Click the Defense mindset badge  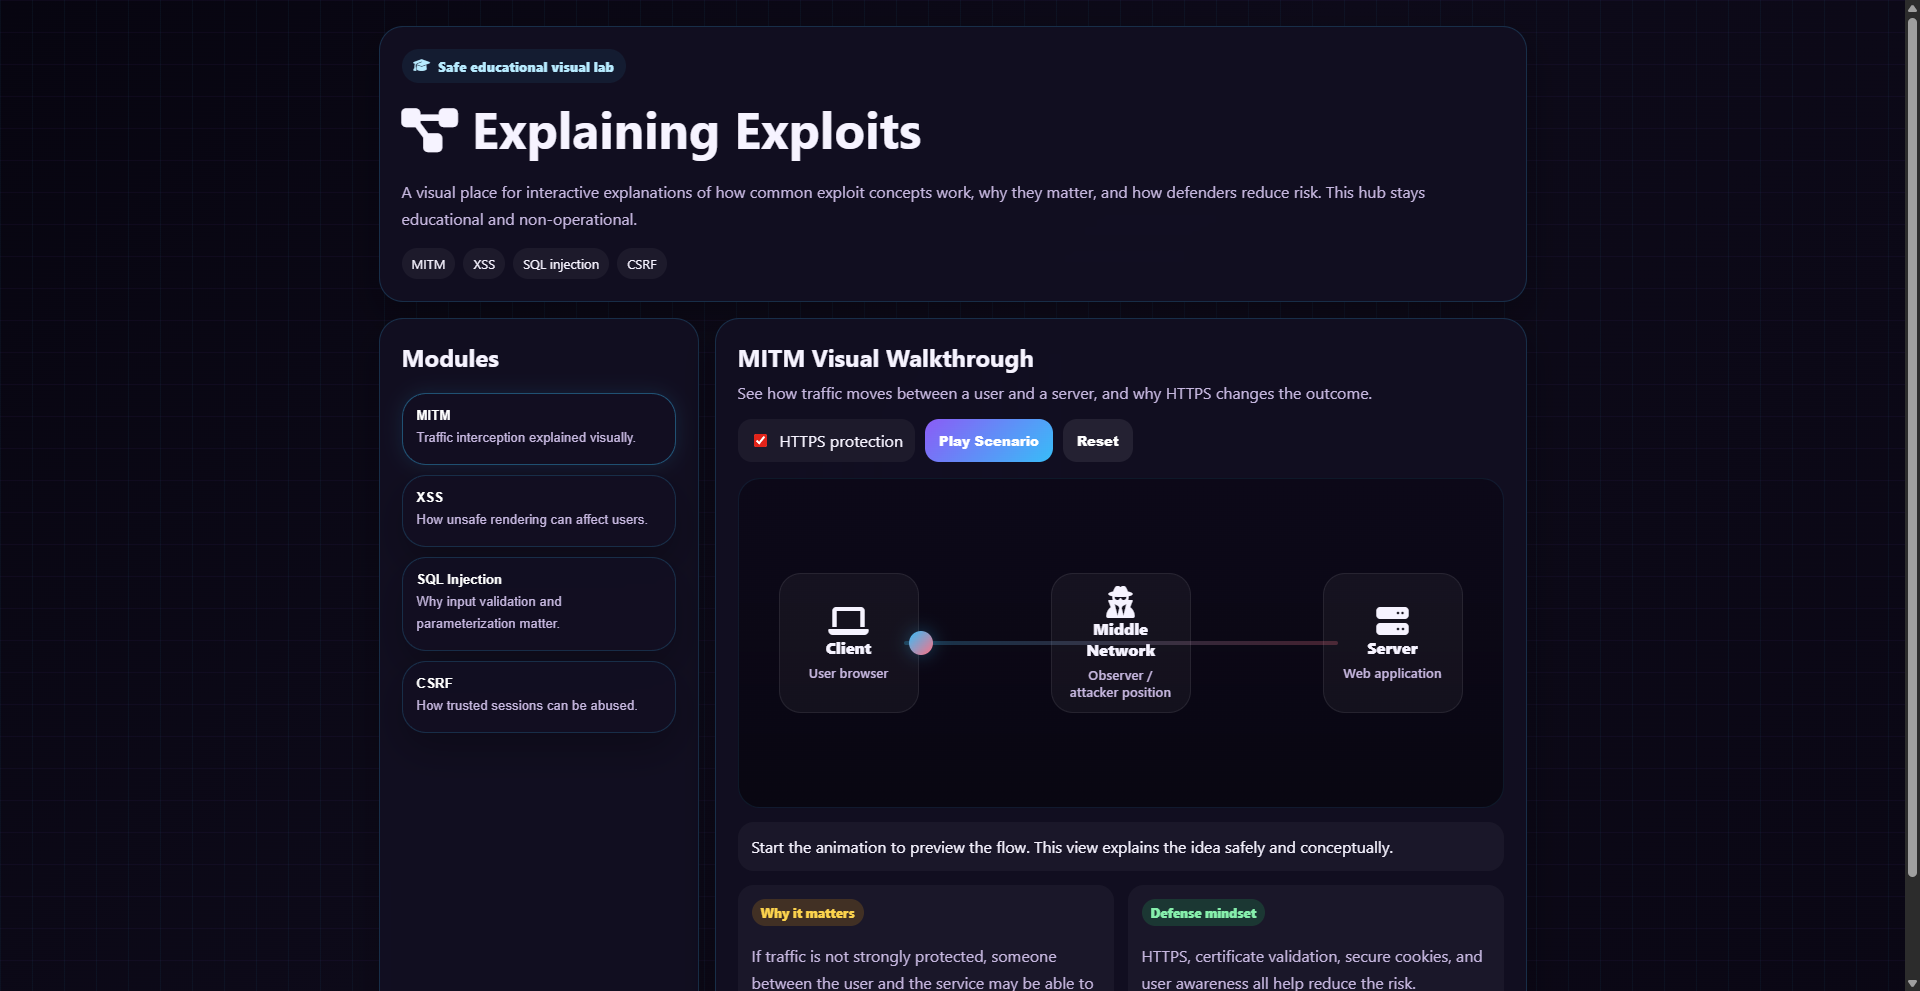[1202, 912]
